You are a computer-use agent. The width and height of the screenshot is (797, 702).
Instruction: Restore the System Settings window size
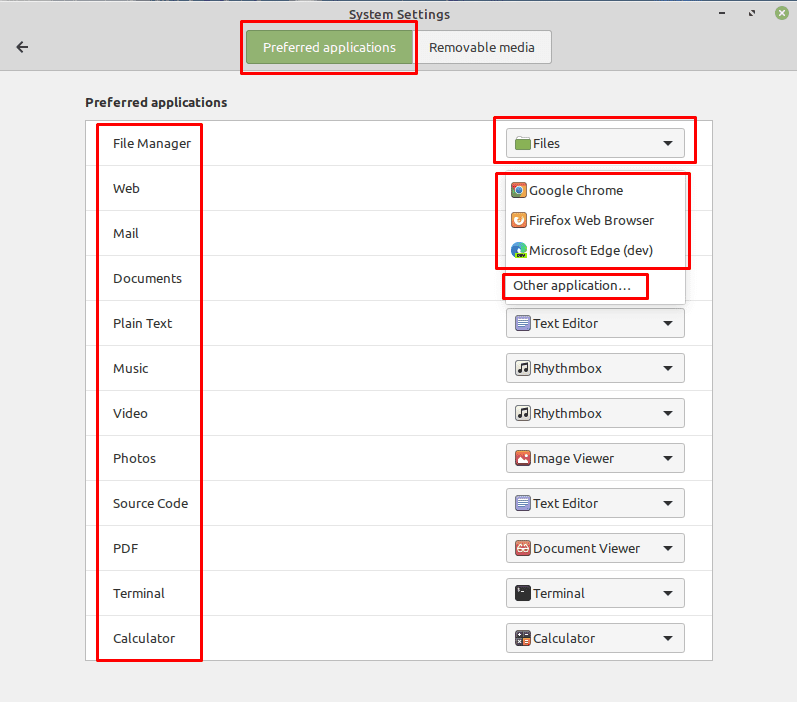tap(752, 13)
